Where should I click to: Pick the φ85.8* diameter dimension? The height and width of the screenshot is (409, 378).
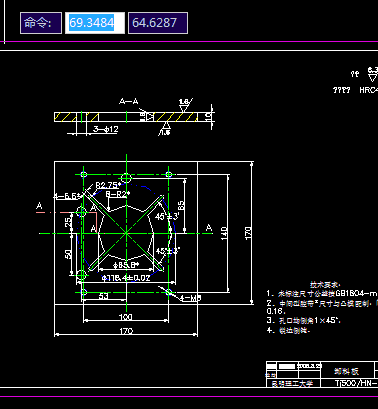tap(126, 265)
